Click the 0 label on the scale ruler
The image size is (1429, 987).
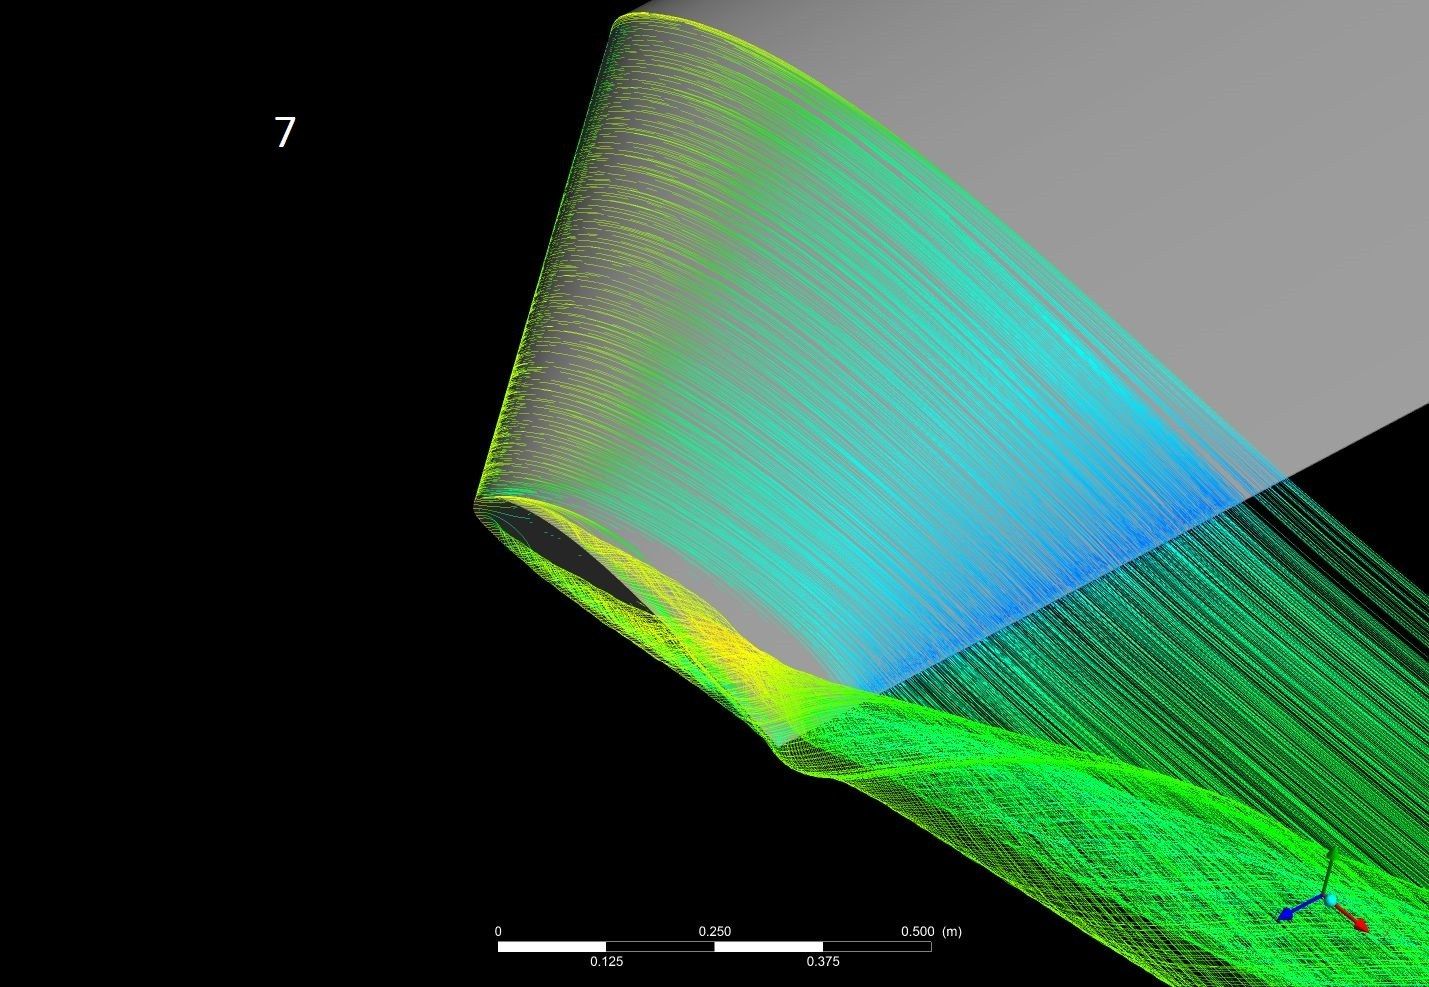pos(498,931)
